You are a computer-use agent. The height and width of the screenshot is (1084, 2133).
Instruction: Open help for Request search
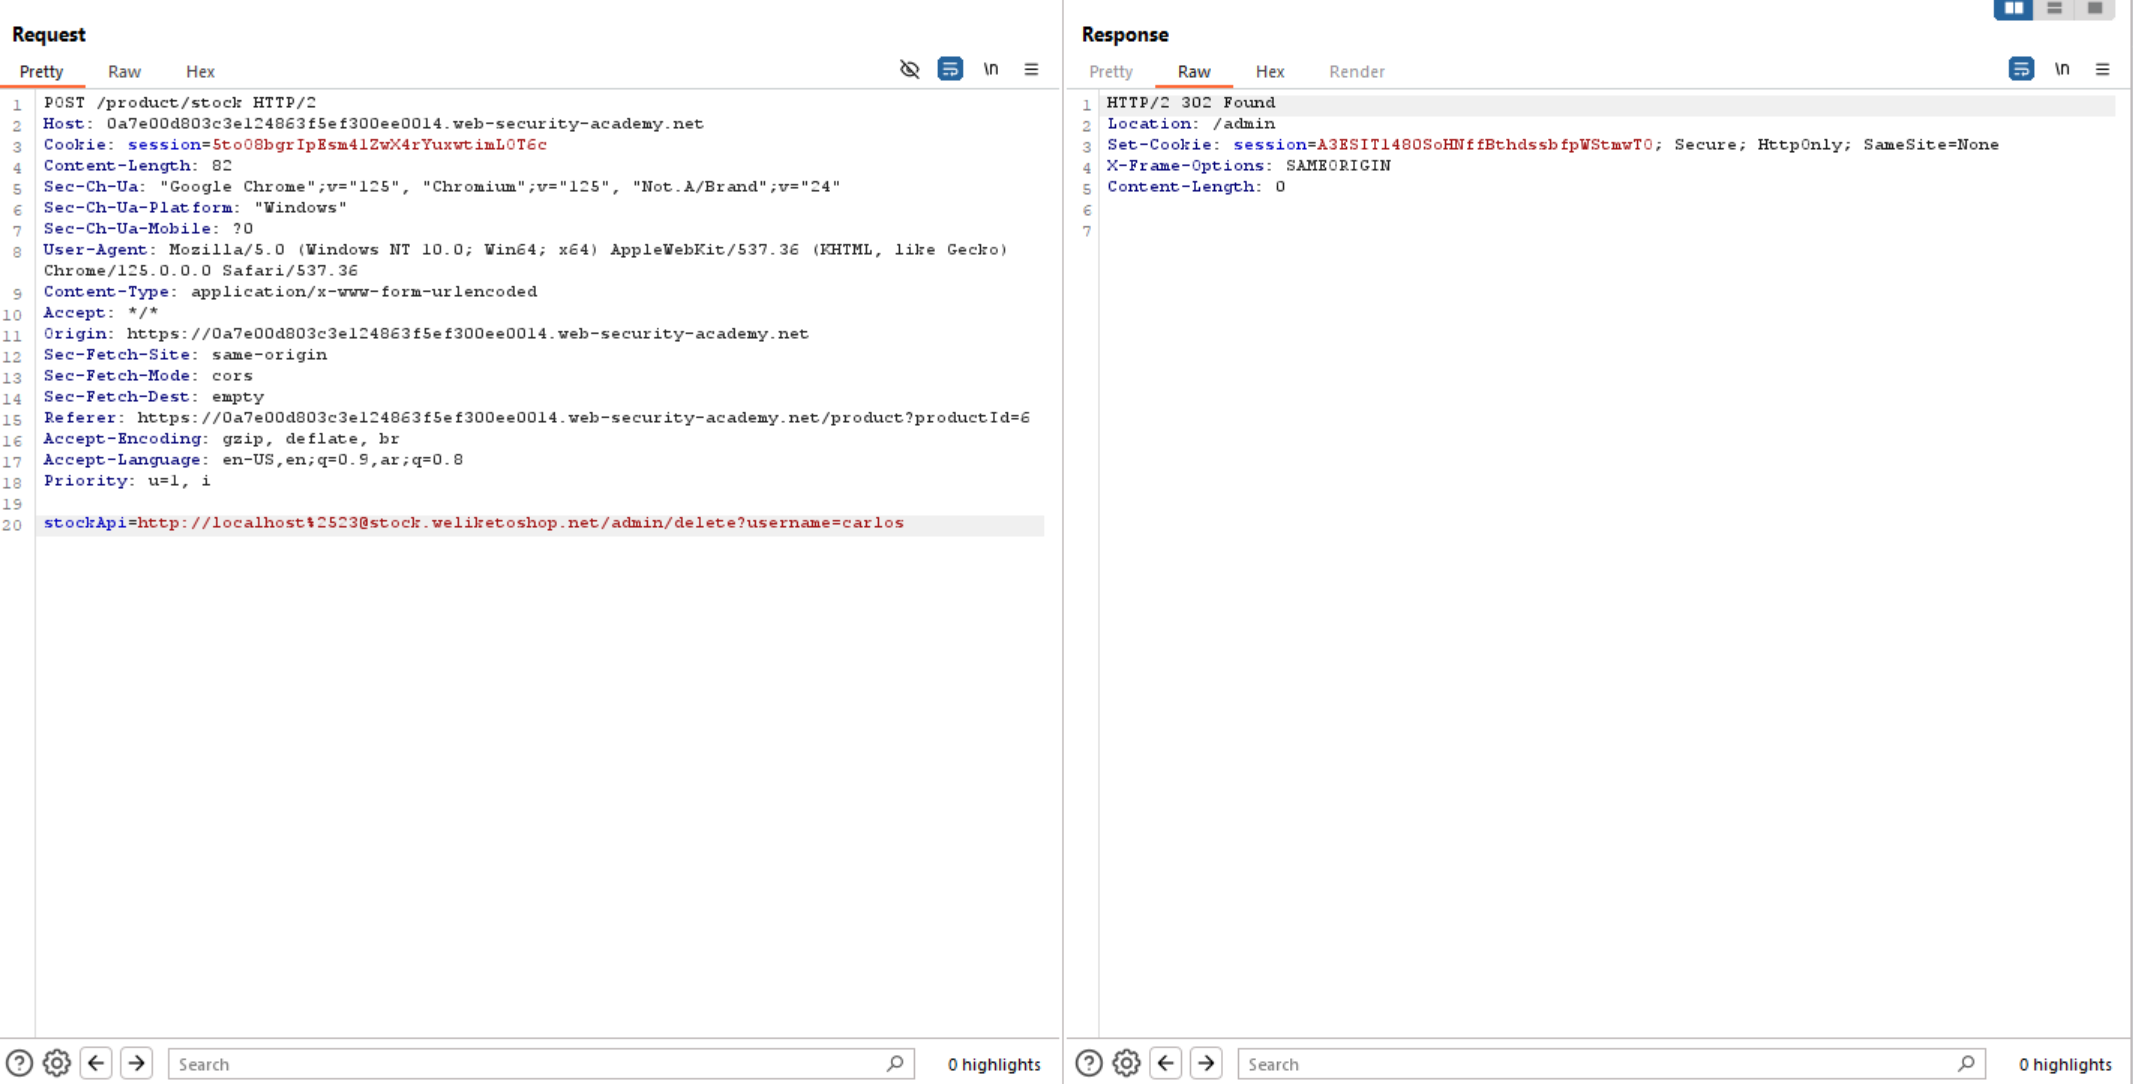pos(19,1063)
